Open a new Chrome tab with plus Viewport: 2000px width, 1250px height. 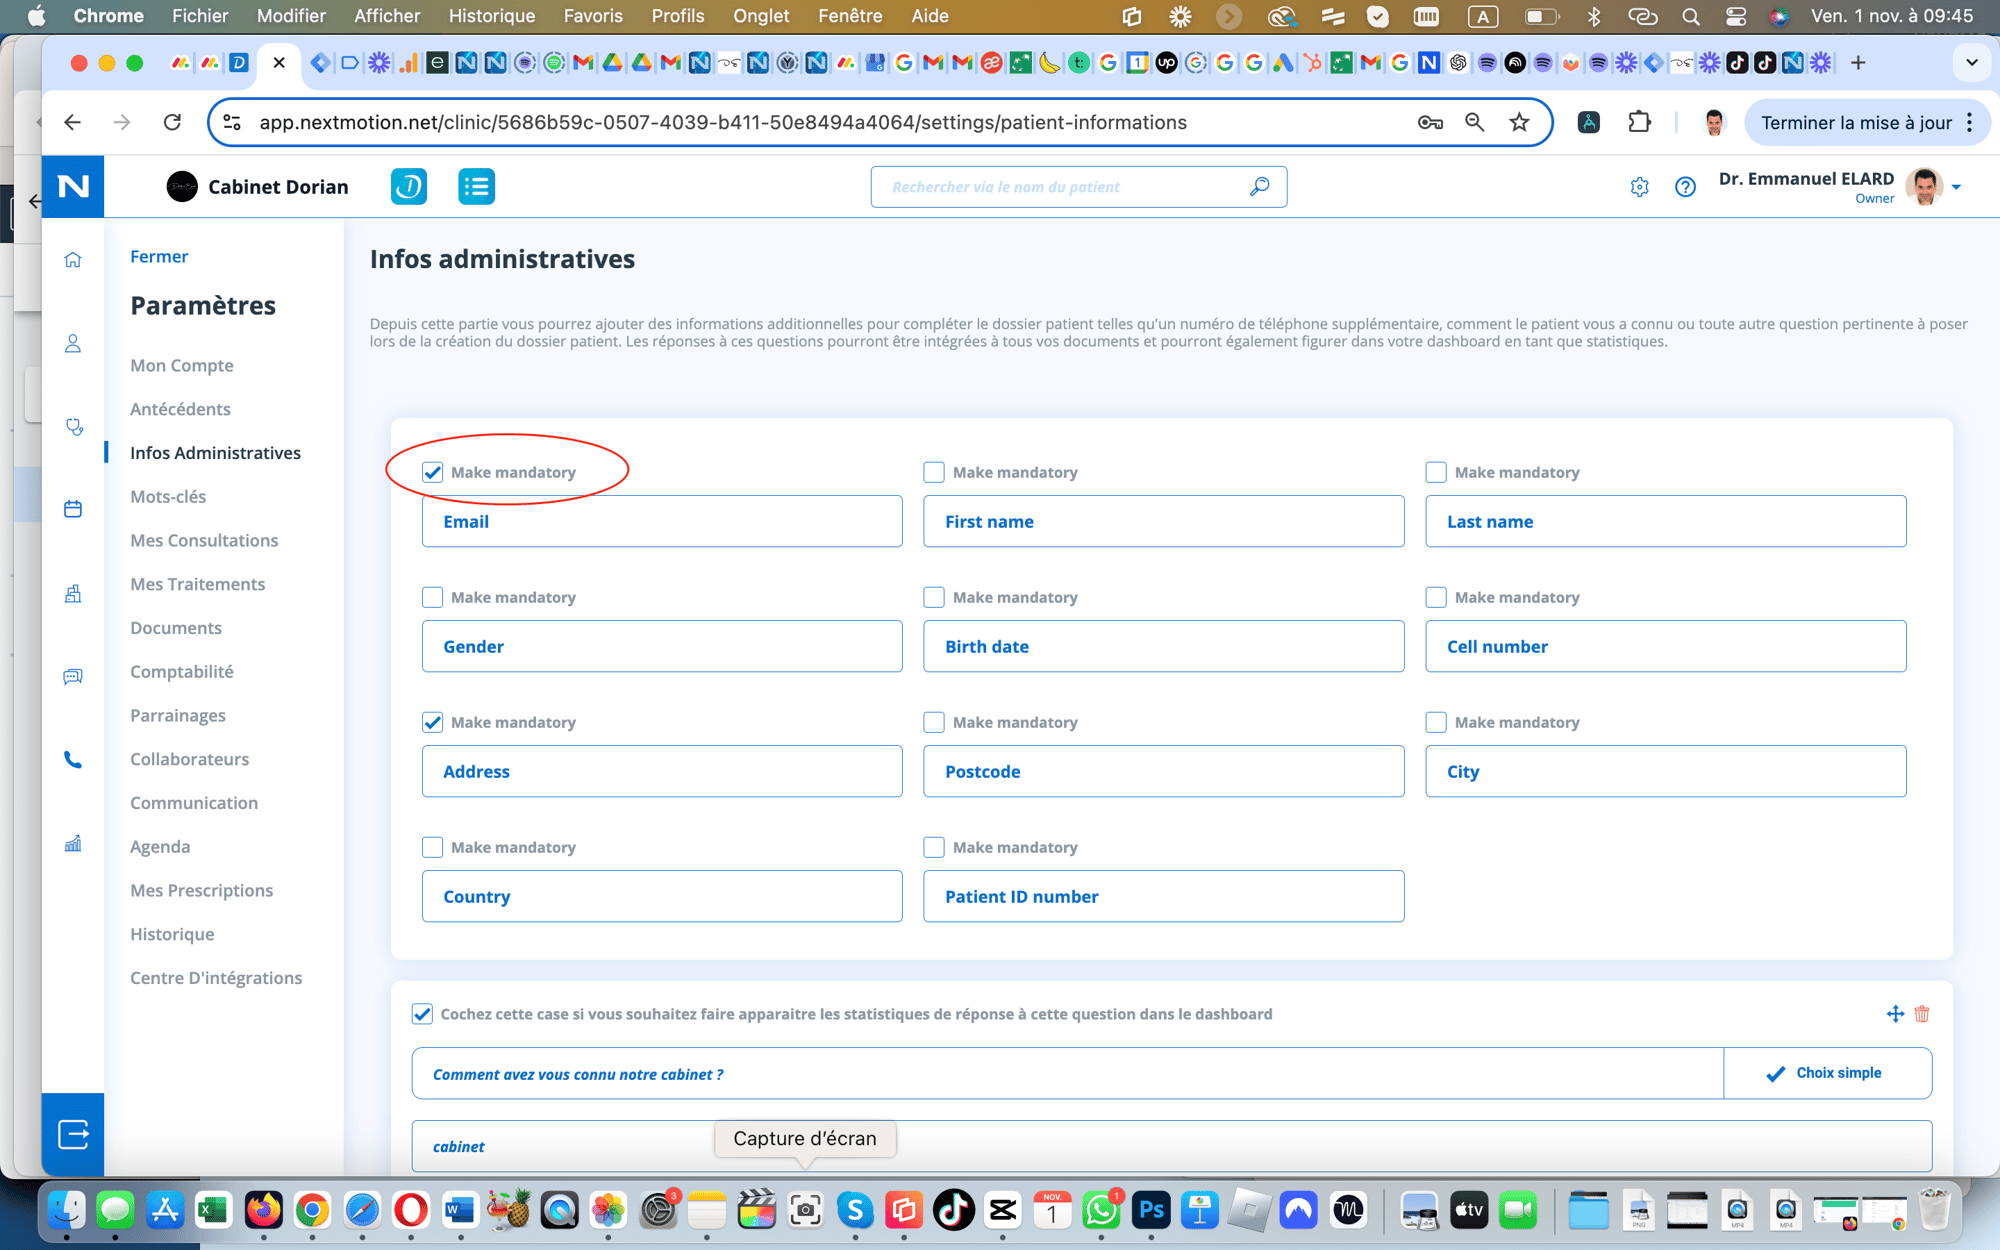tap(1858, 62)
